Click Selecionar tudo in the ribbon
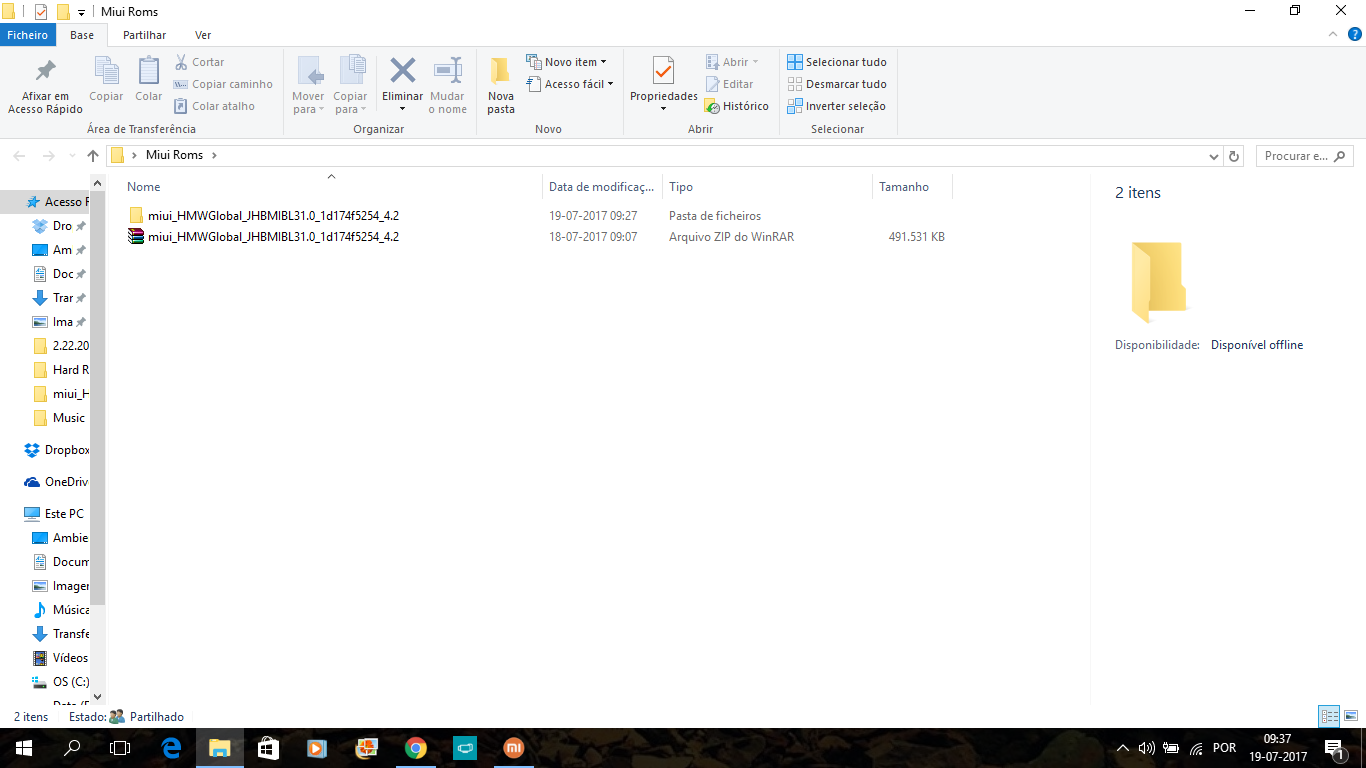1366x768 pixels. (837, 62)
